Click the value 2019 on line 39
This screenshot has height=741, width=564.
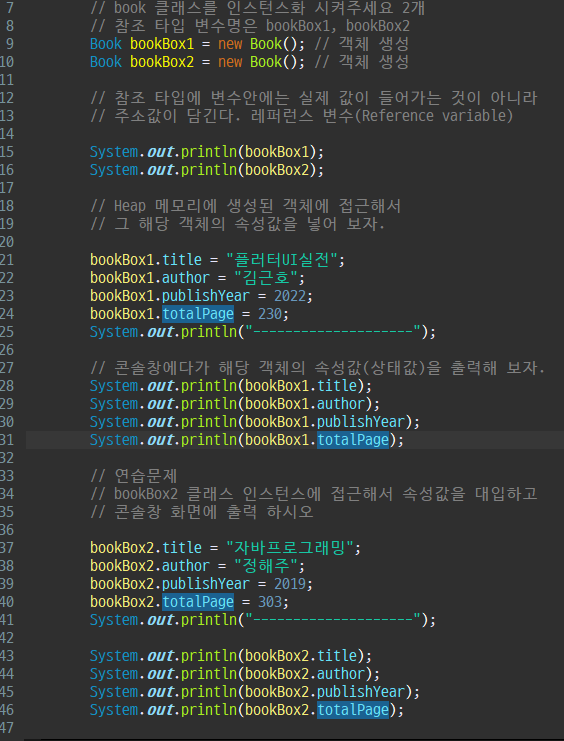coord(289,584)
